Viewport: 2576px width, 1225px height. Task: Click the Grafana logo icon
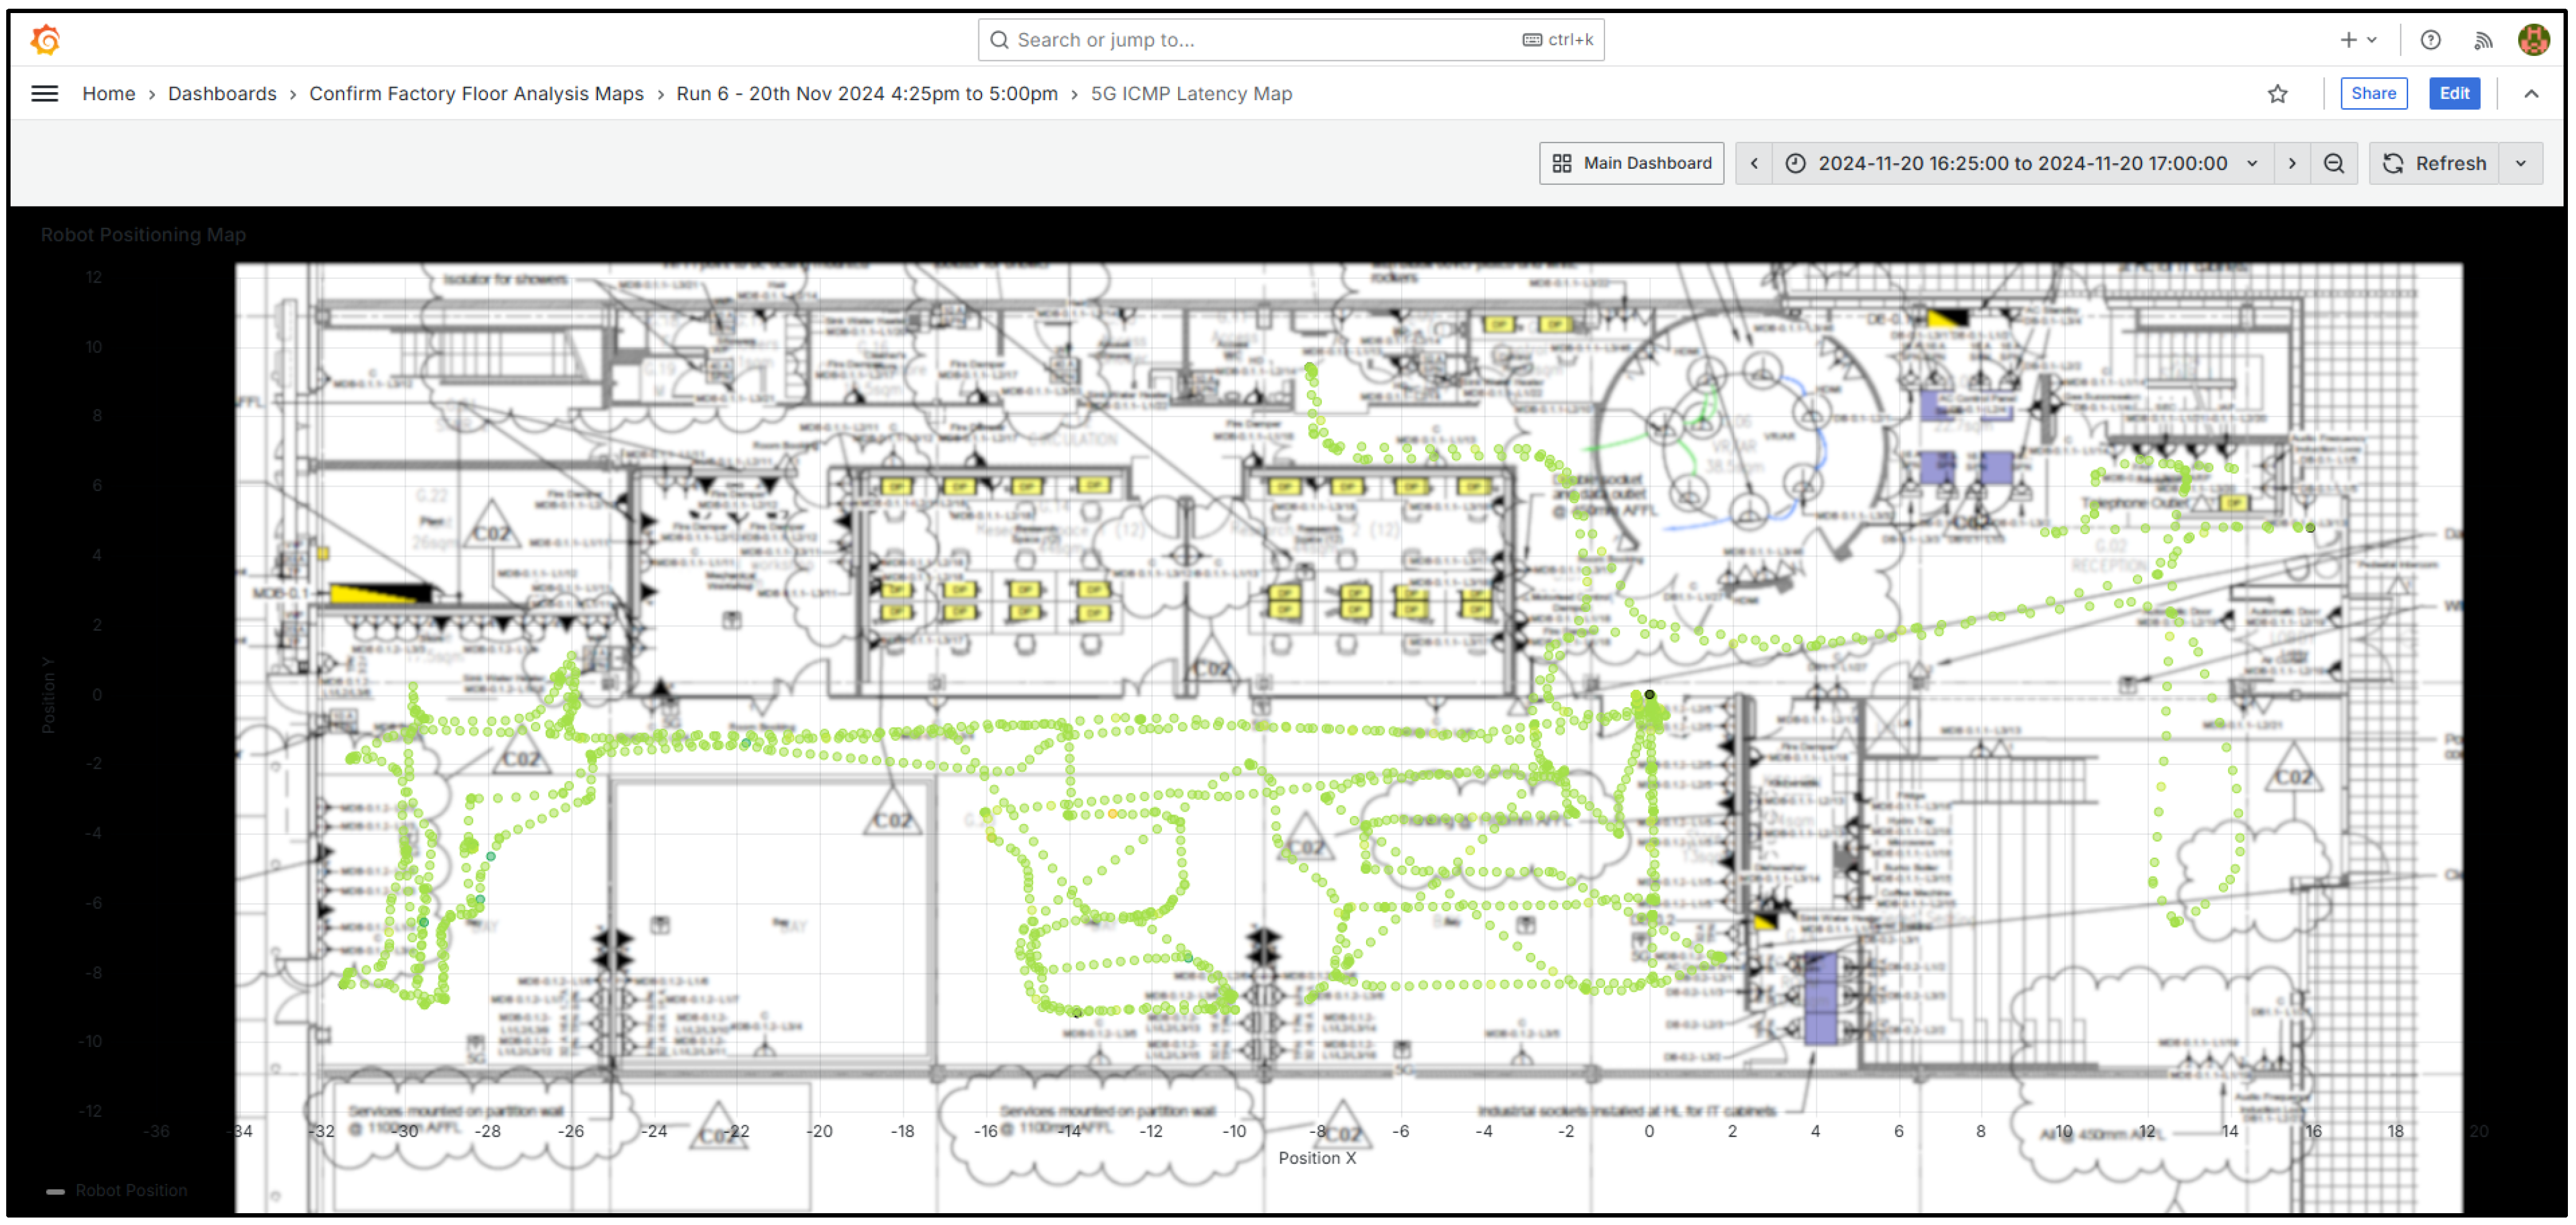pos(46,40)
